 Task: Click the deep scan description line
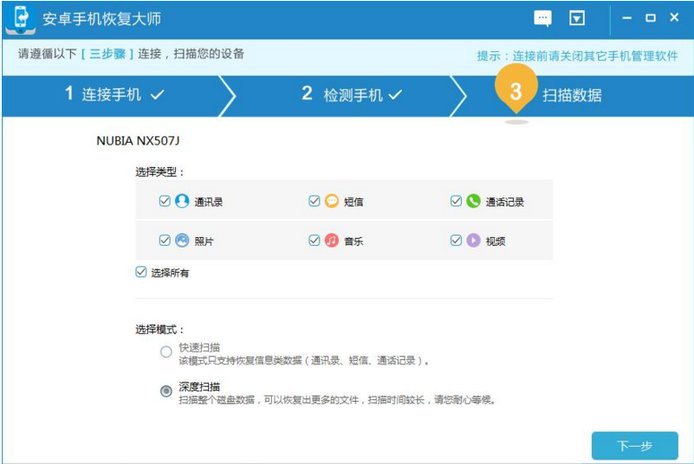[x=337, y=400]
